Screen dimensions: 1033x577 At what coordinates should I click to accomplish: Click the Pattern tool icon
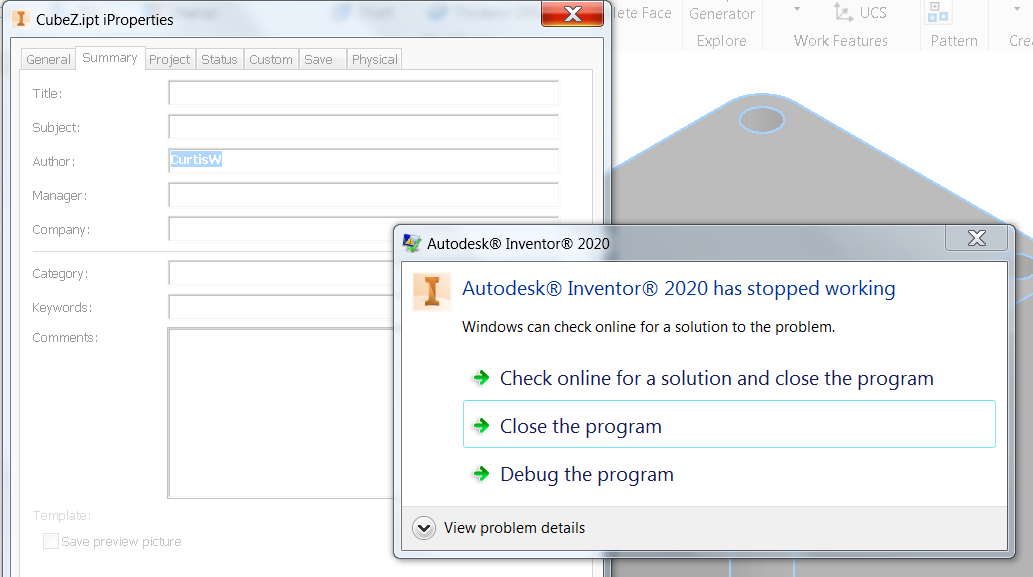(x=939, y=11)
